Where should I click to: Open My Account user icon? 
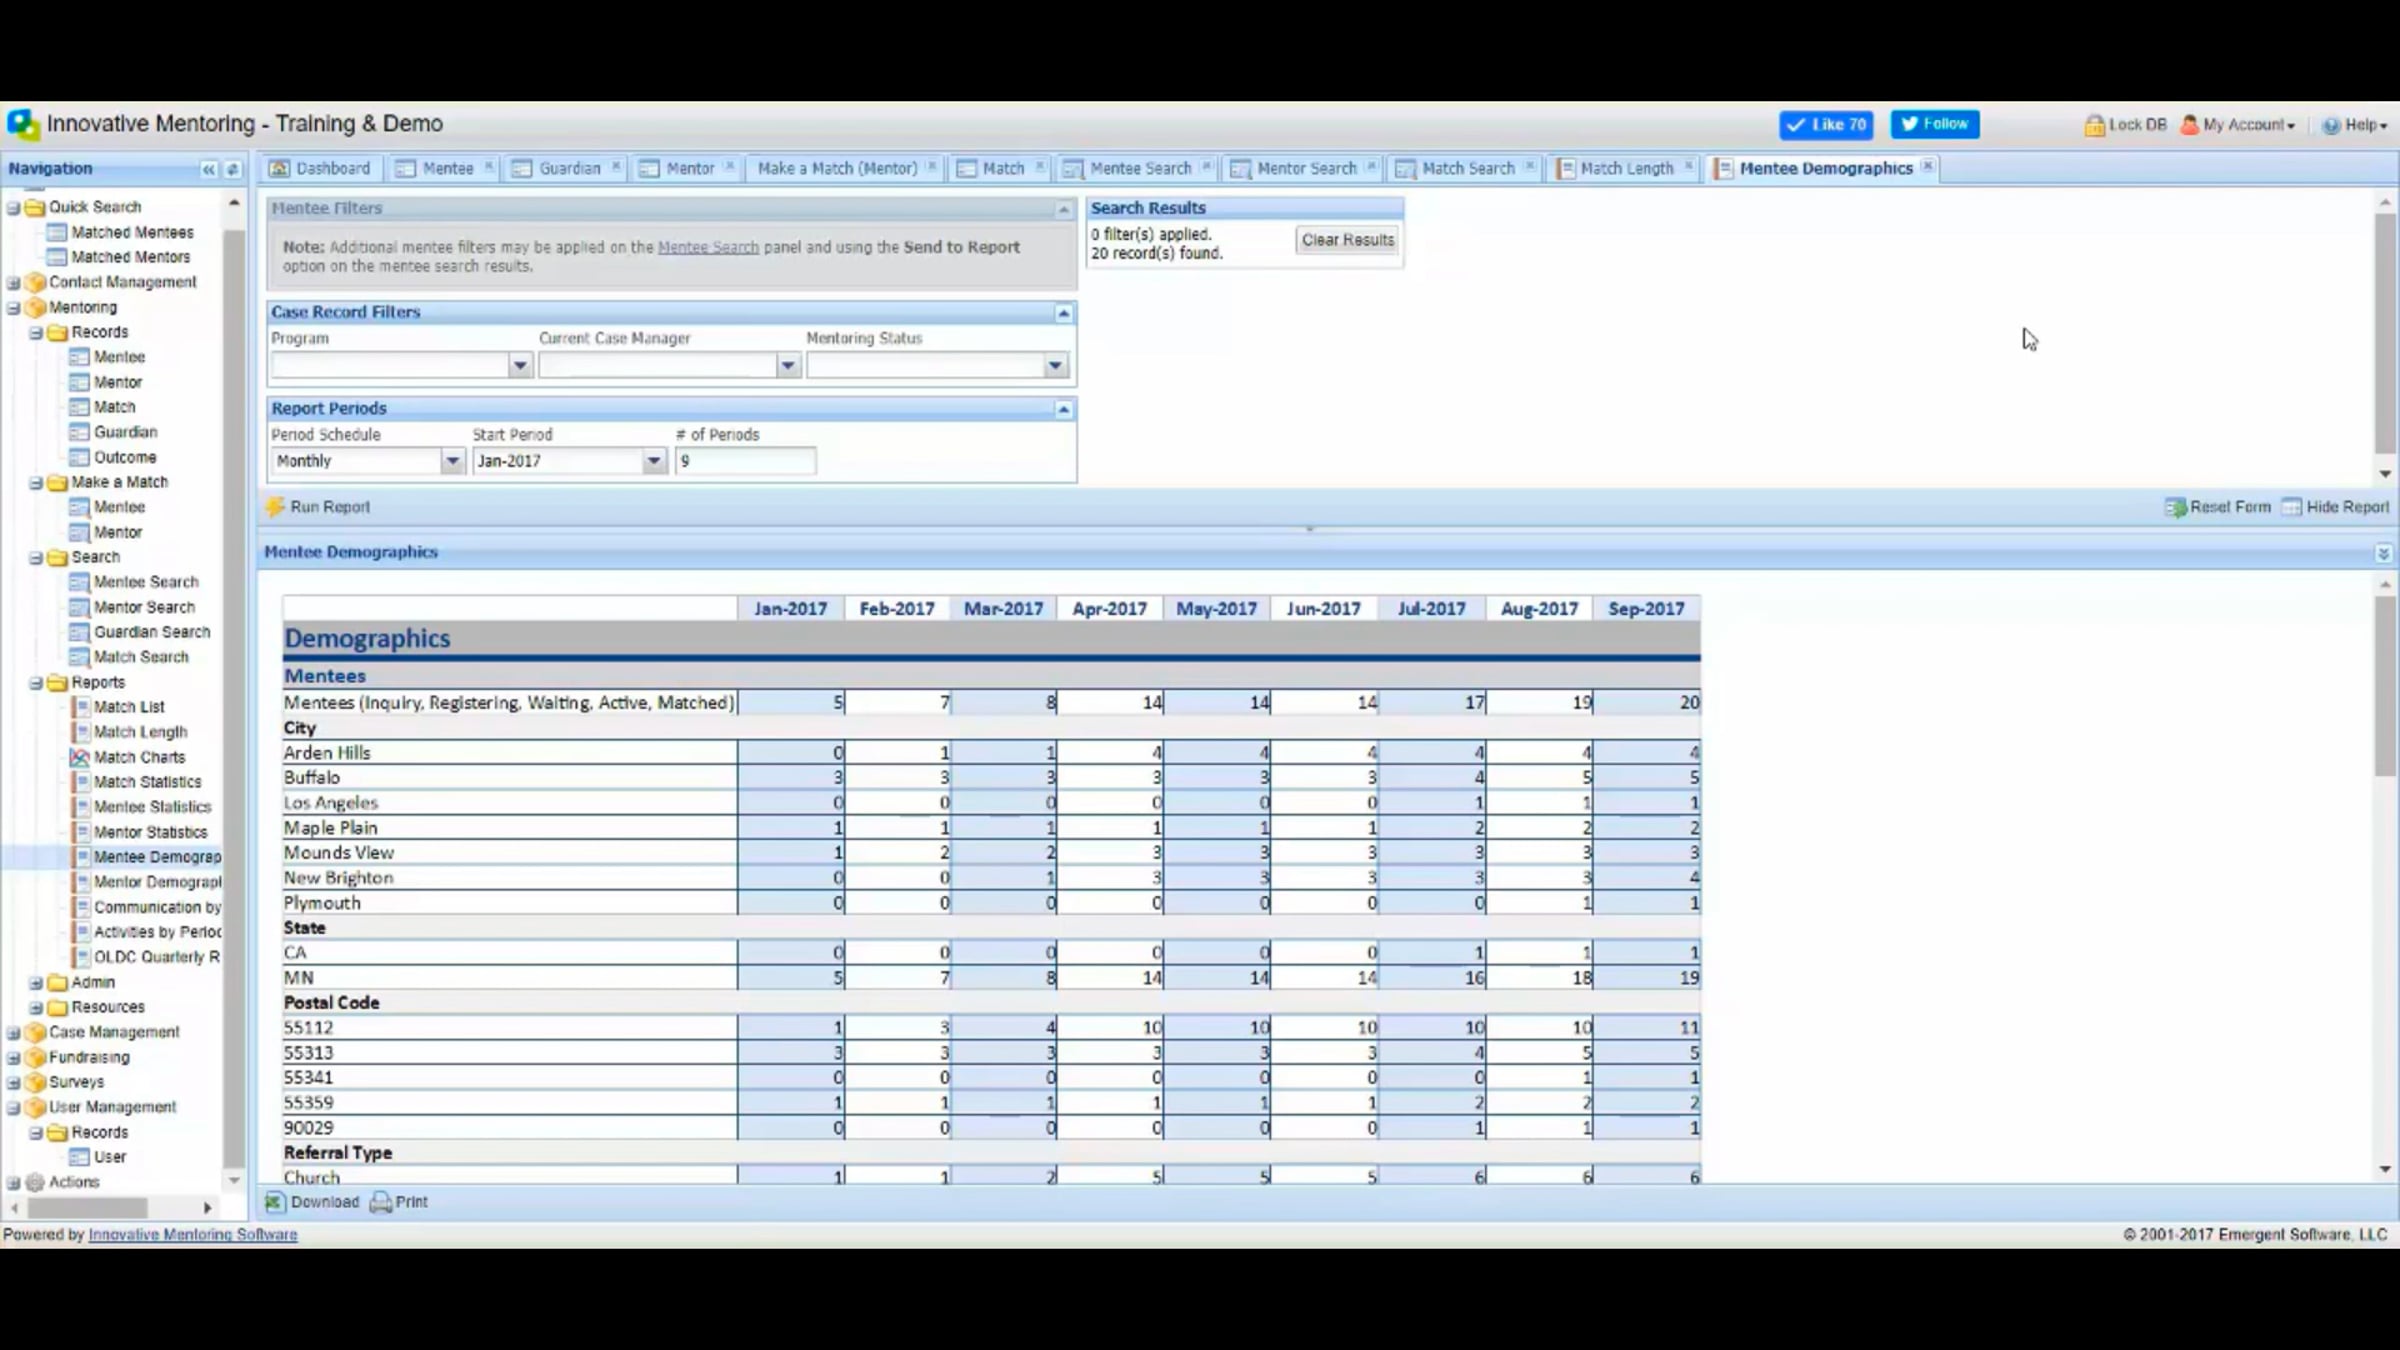(x=2189, y=125)
